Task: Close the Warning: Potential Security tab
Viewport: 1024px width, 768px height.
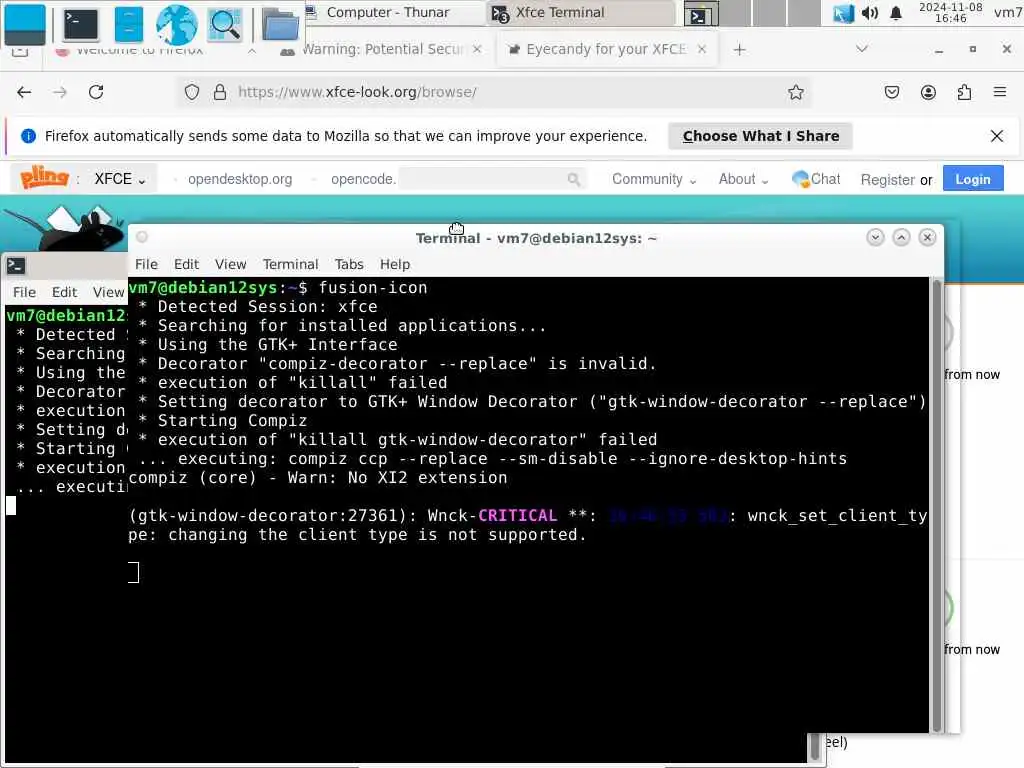Action: point(477,49)
